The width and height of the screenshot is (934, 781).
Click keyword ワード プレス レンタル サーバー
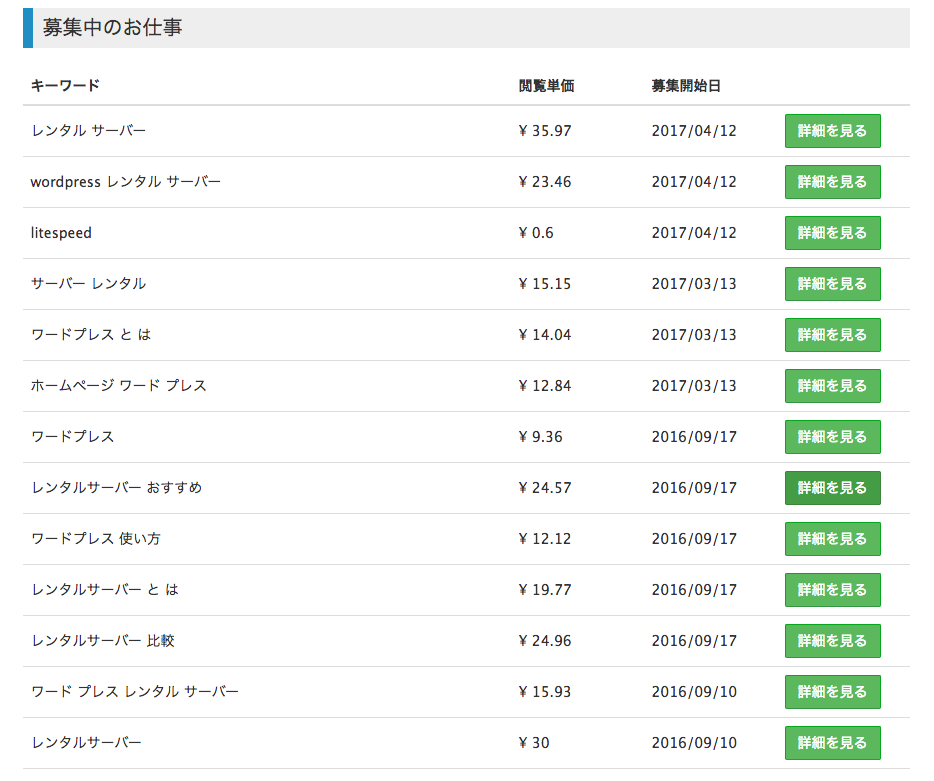click(x=135, y=692)
